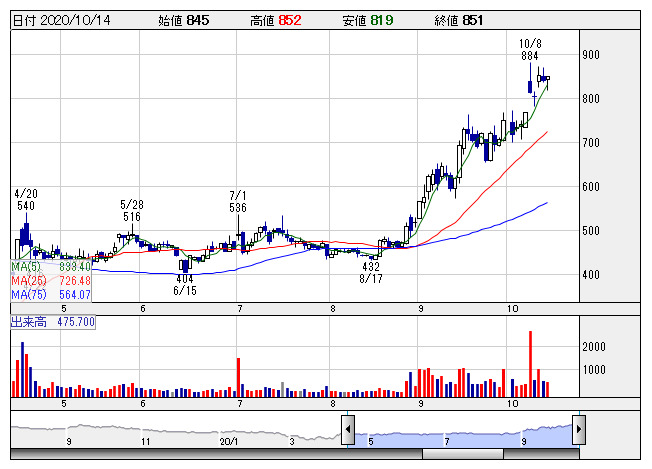Click the left range handle with left arrow
The width and height of the screenshot is (652, 469).
(347, 430)
